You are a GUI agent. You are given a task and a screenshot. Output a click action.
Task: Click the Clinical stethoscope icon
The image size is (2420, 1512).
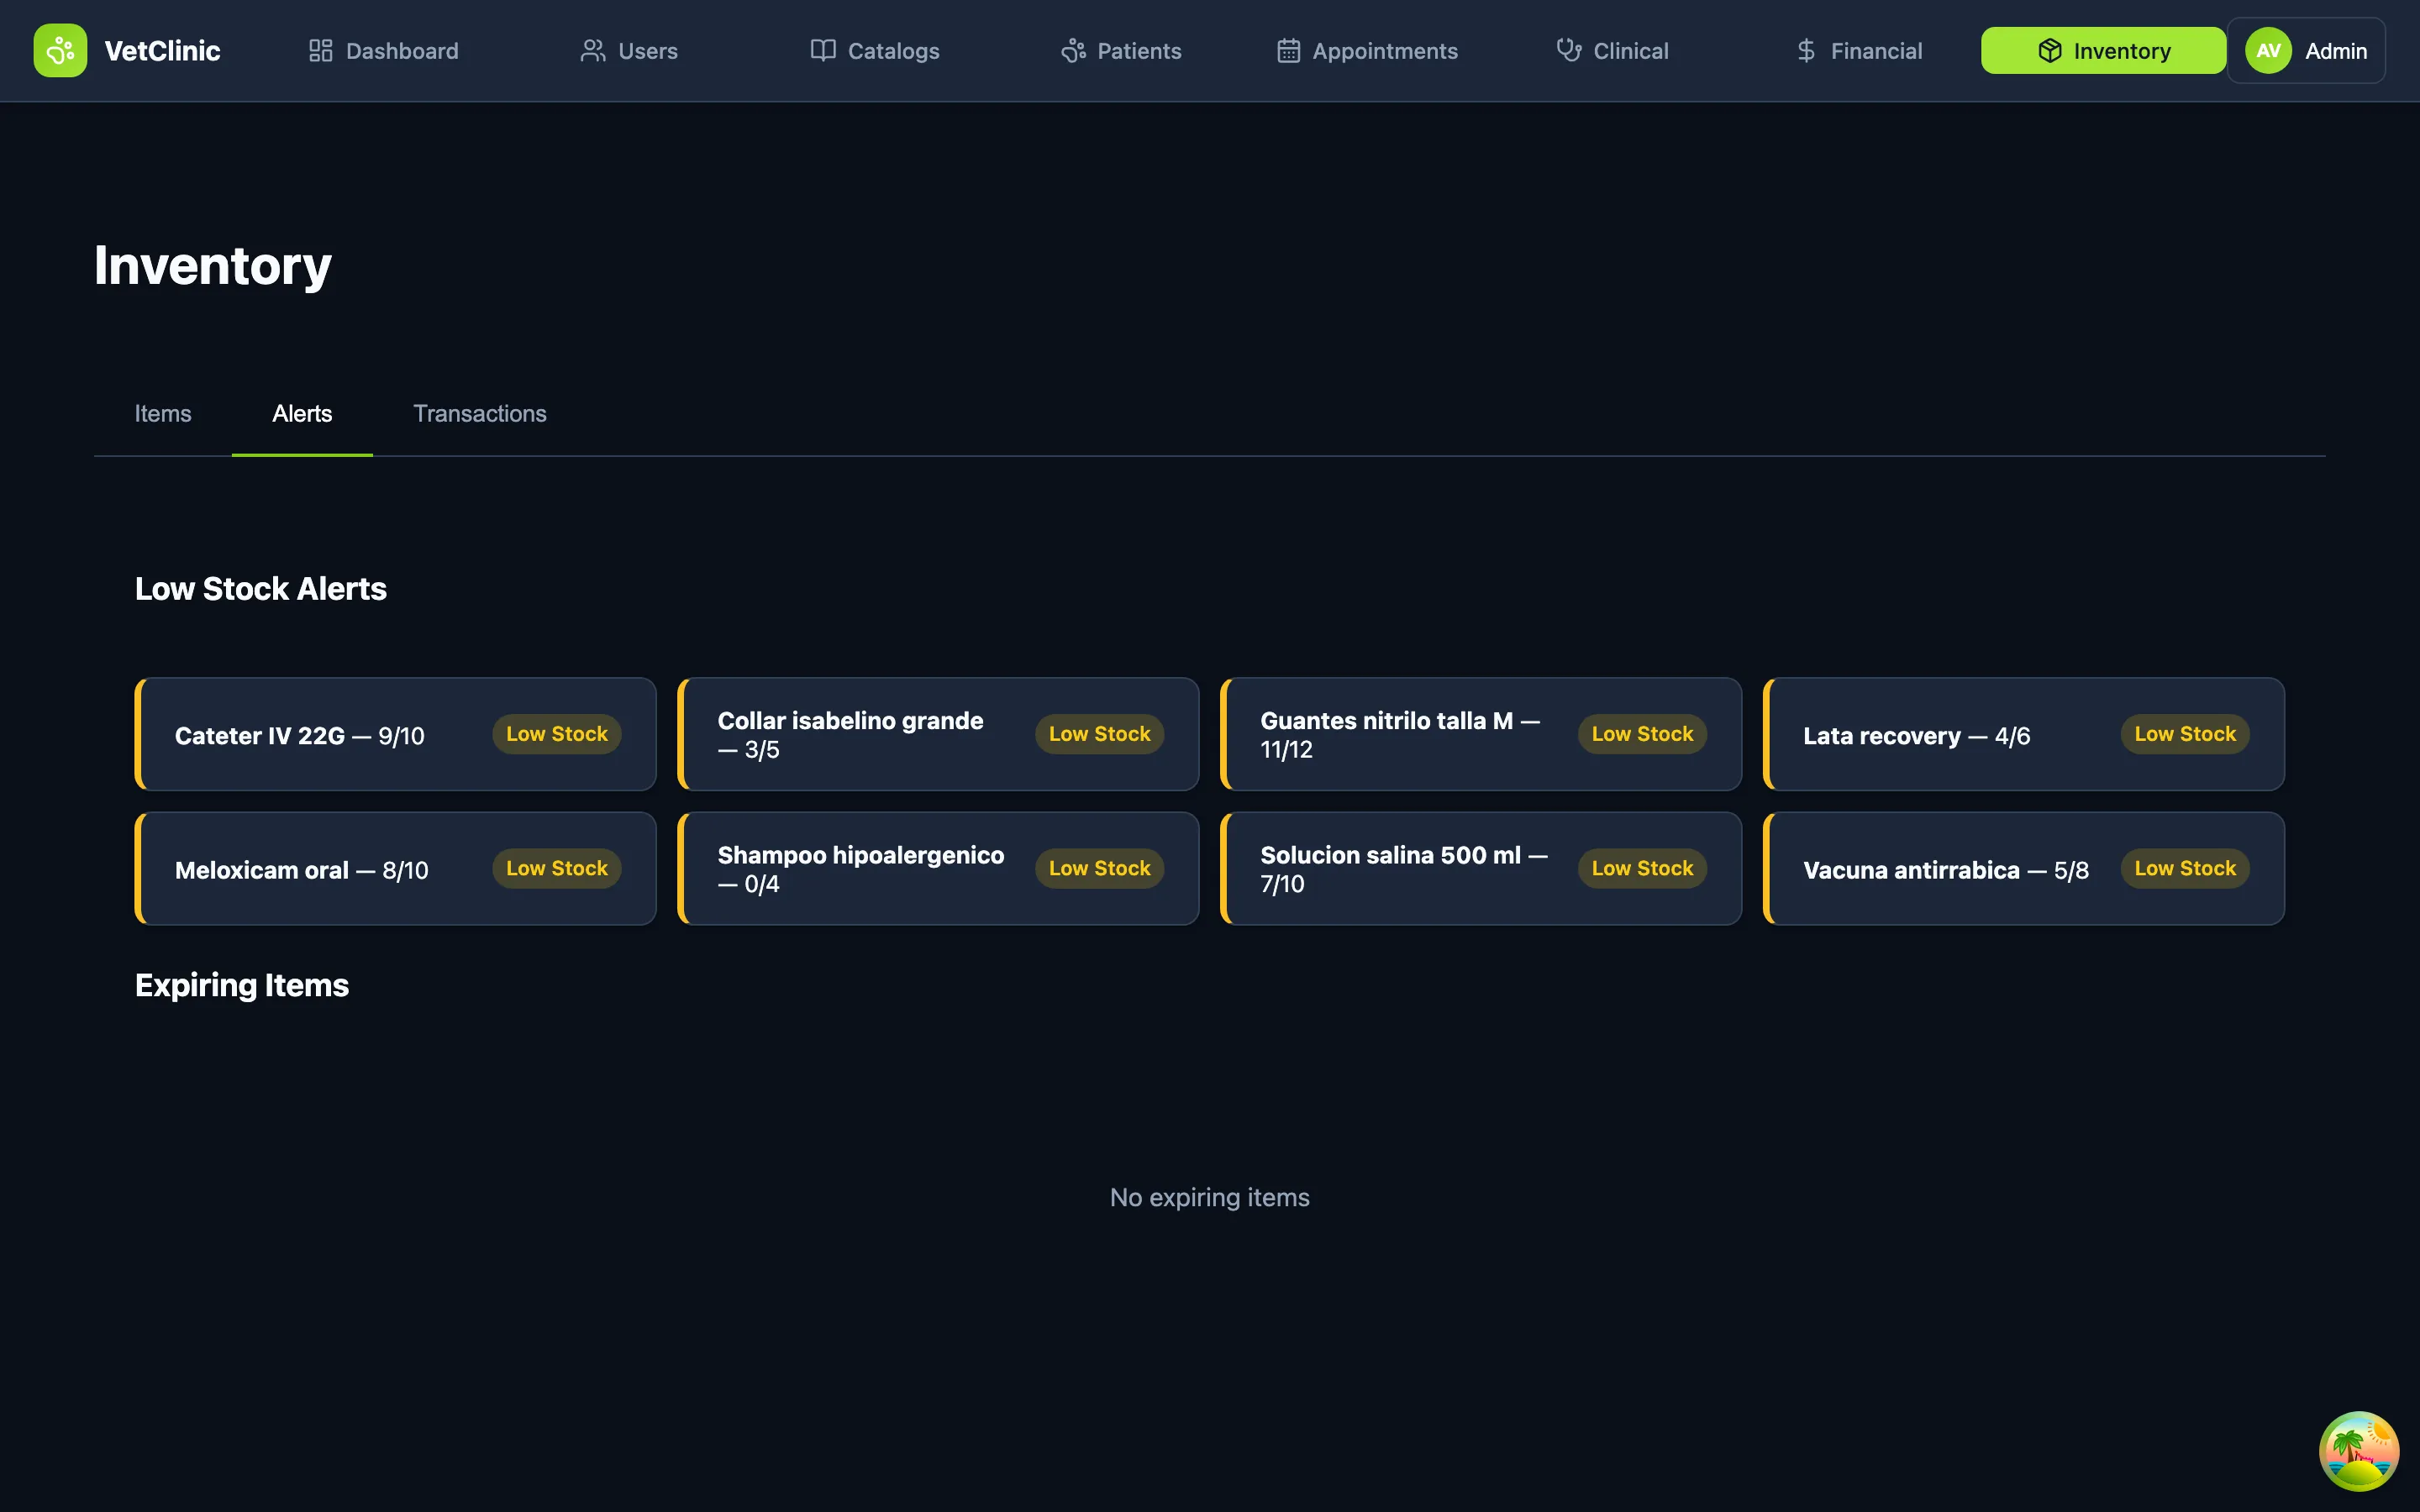(x=1568, y=50)
